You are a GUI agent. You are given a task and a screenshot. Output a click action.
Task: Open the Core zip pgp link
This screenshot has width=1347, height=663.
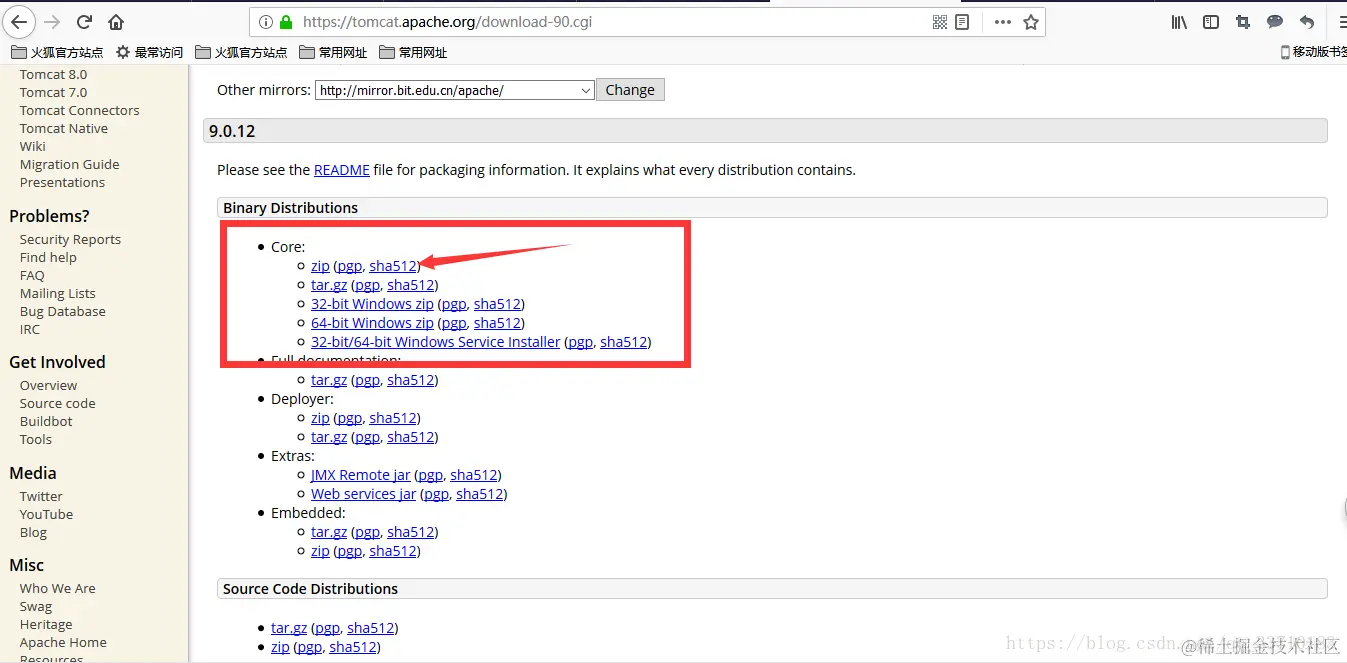[349, 266]
